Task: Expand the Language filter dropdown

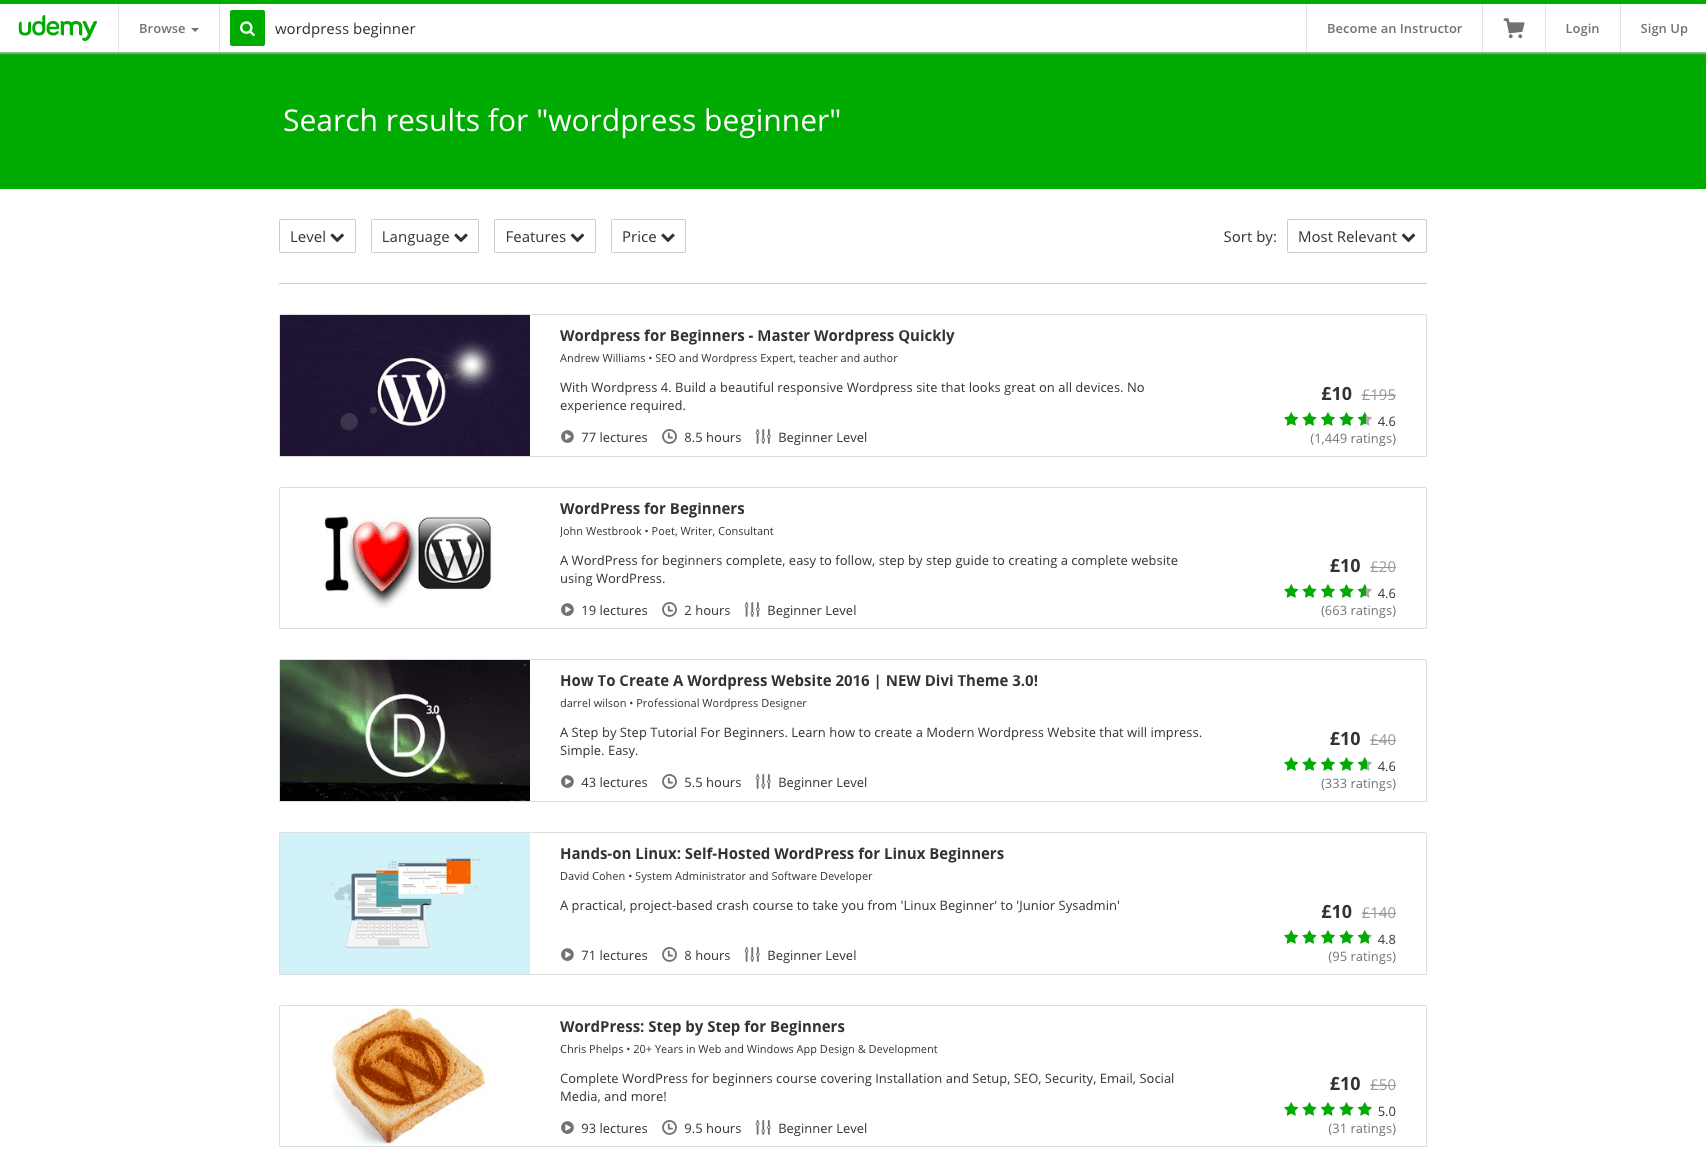Action: click(x=425, y=236)
